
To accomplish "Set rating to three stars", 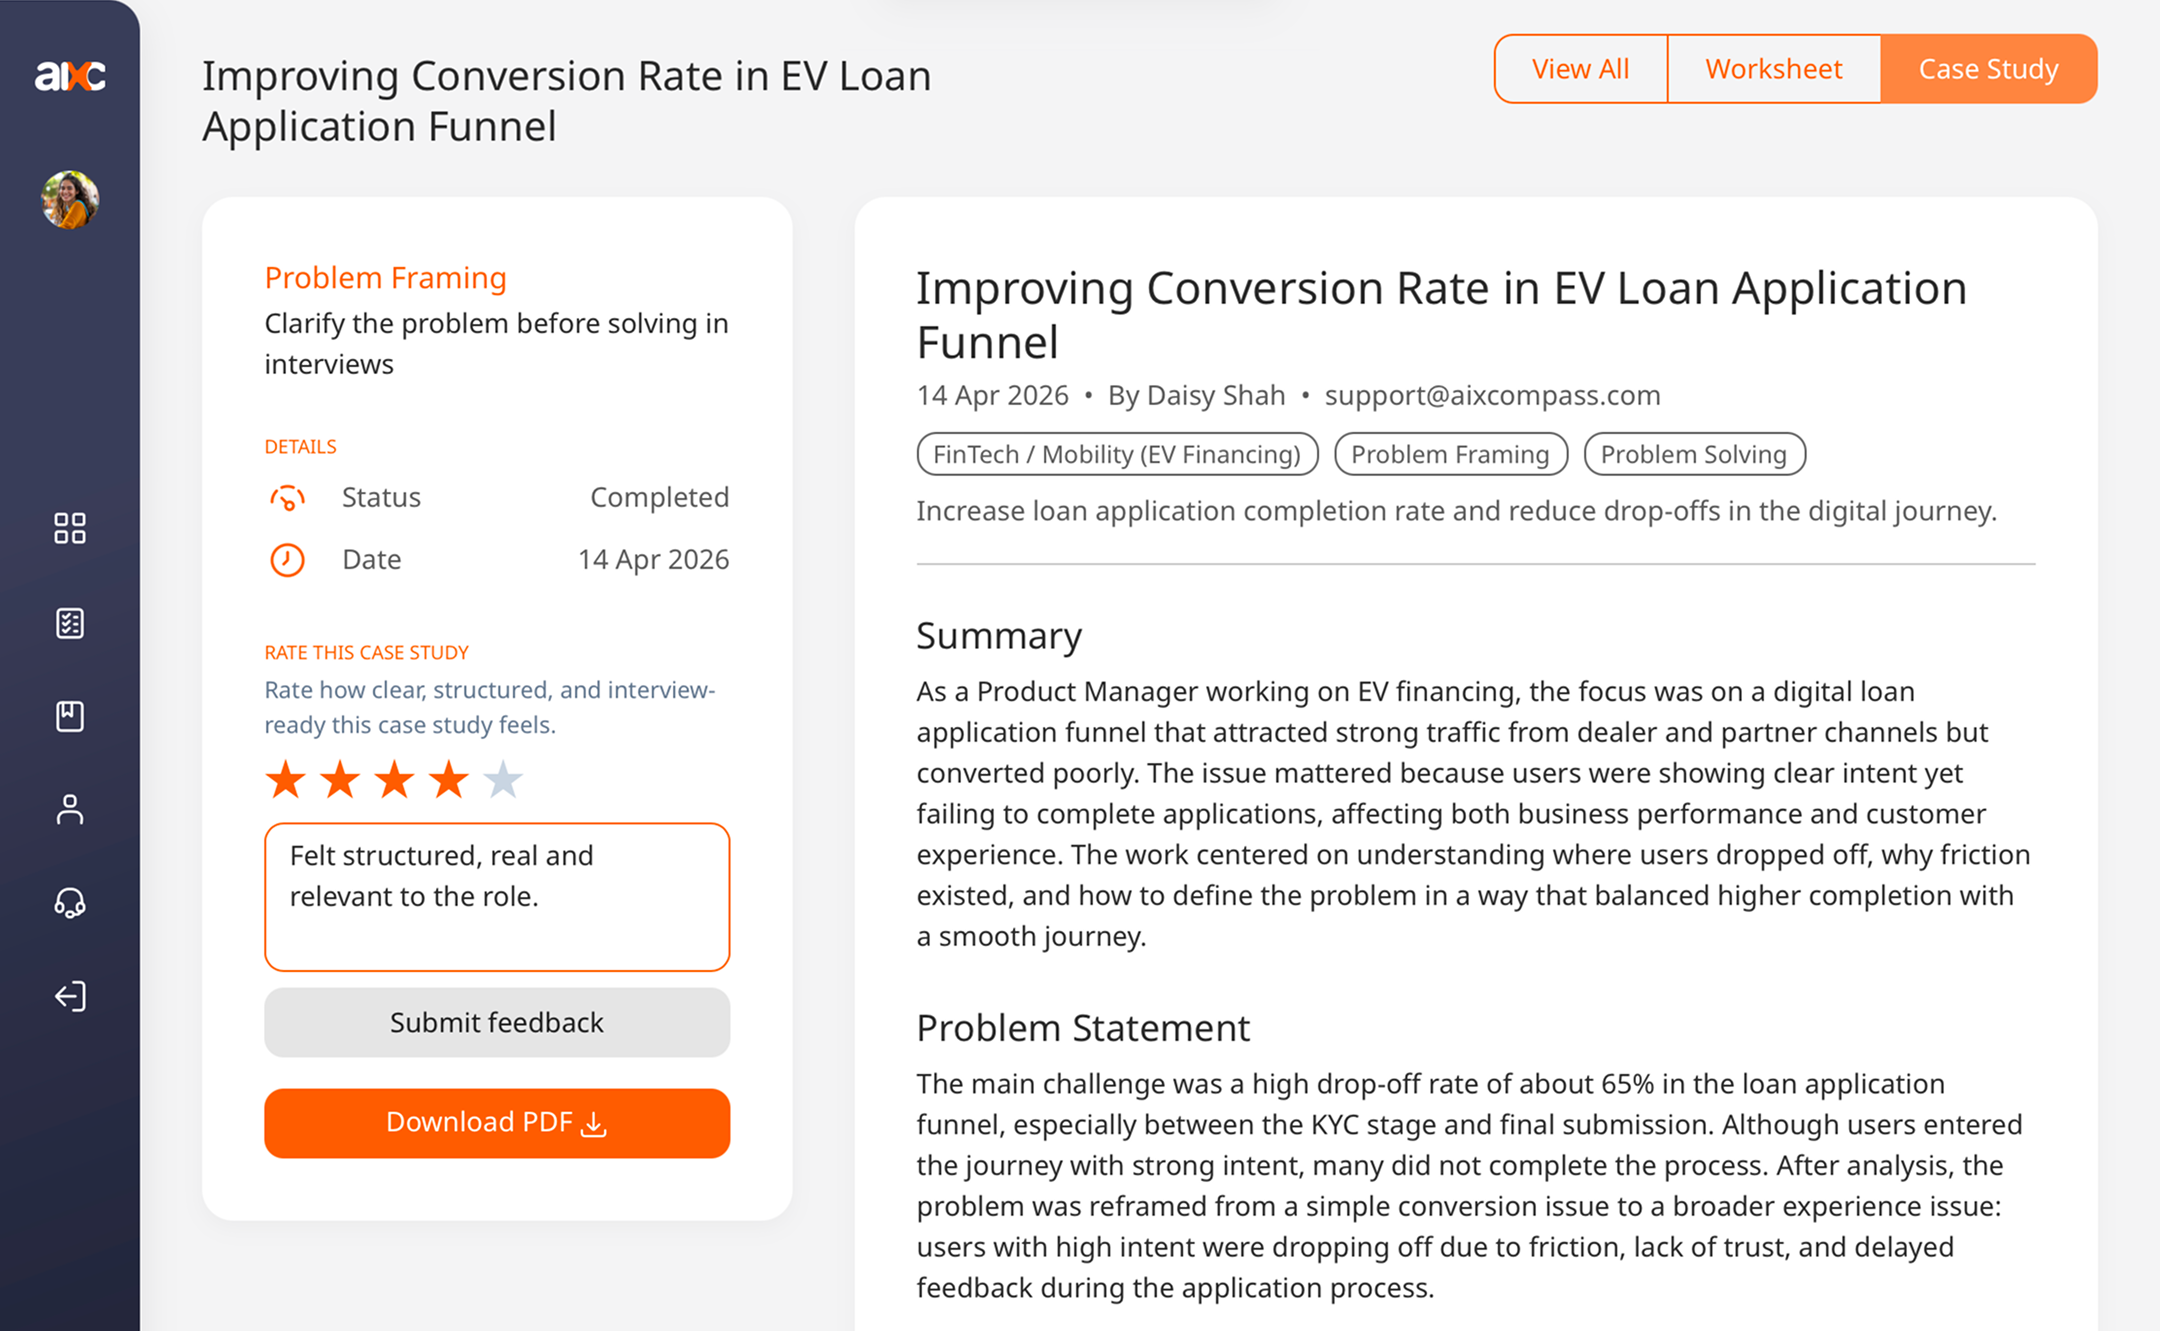I will point(395,779).
